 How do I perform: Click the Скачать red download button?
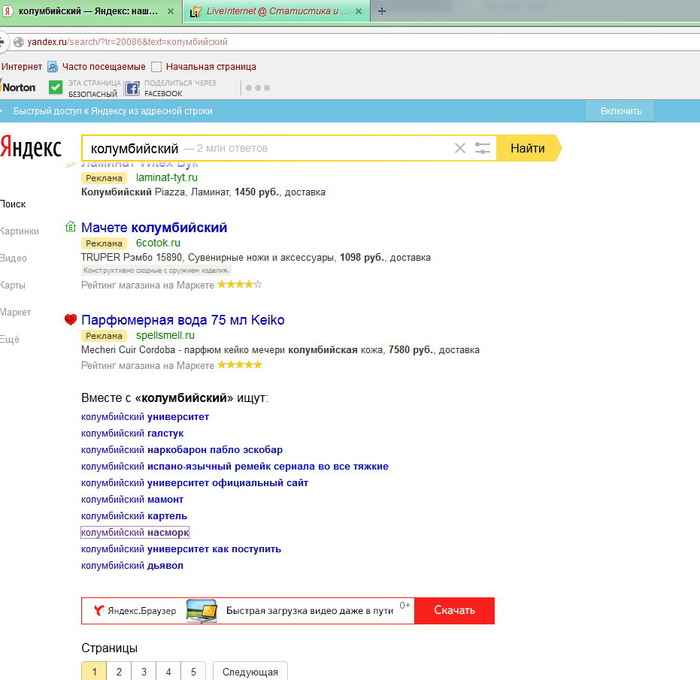click(x=454, y=610)
